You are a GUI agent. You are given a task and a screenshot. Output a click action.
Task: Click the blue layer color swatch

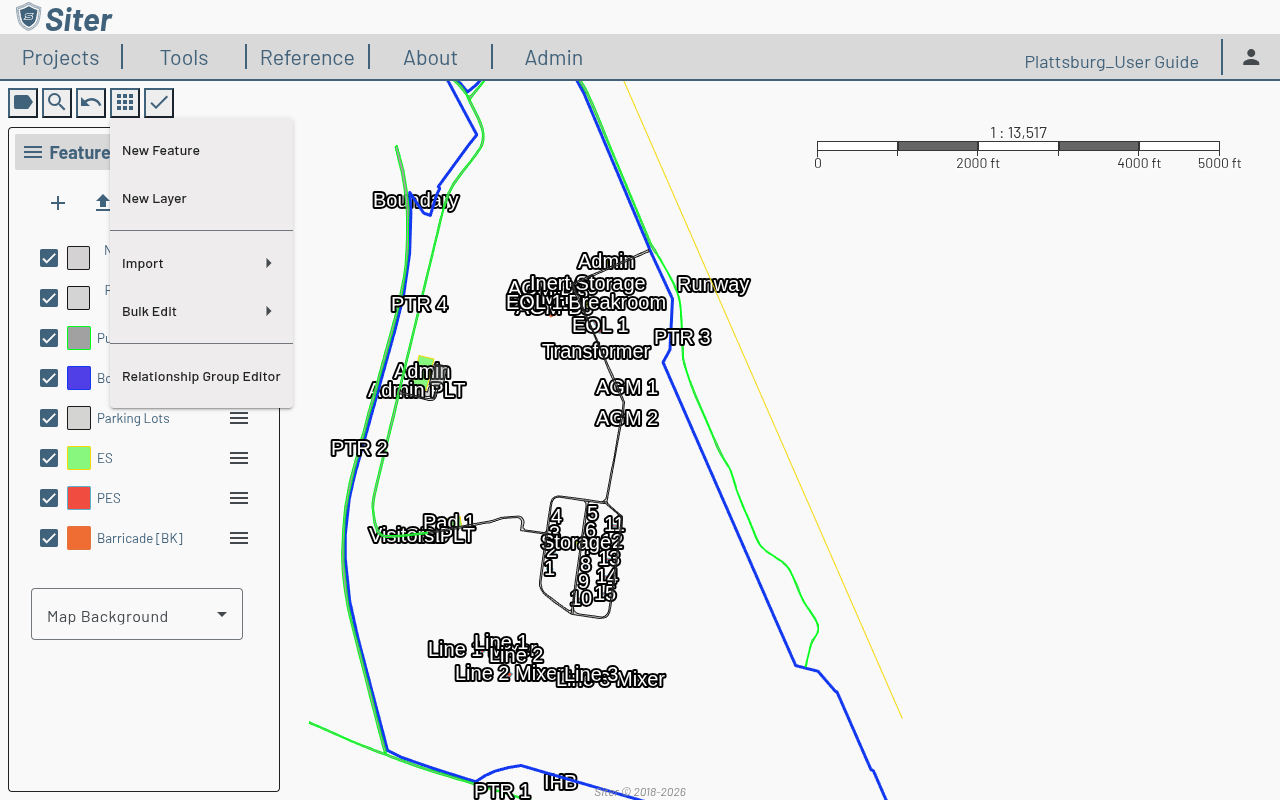(x=79, y=378)
